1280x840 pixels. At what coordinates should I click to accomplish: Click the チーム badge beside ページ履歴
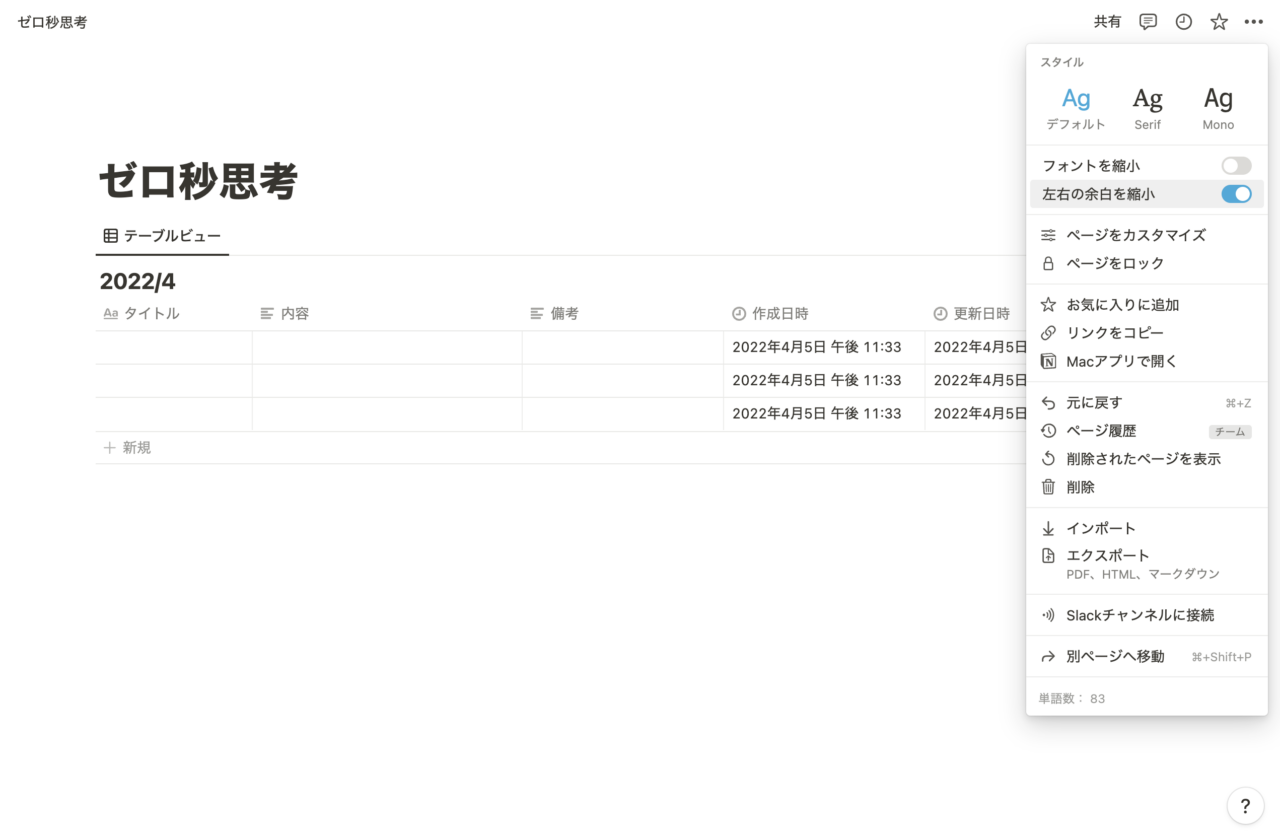click(1230, 432)
